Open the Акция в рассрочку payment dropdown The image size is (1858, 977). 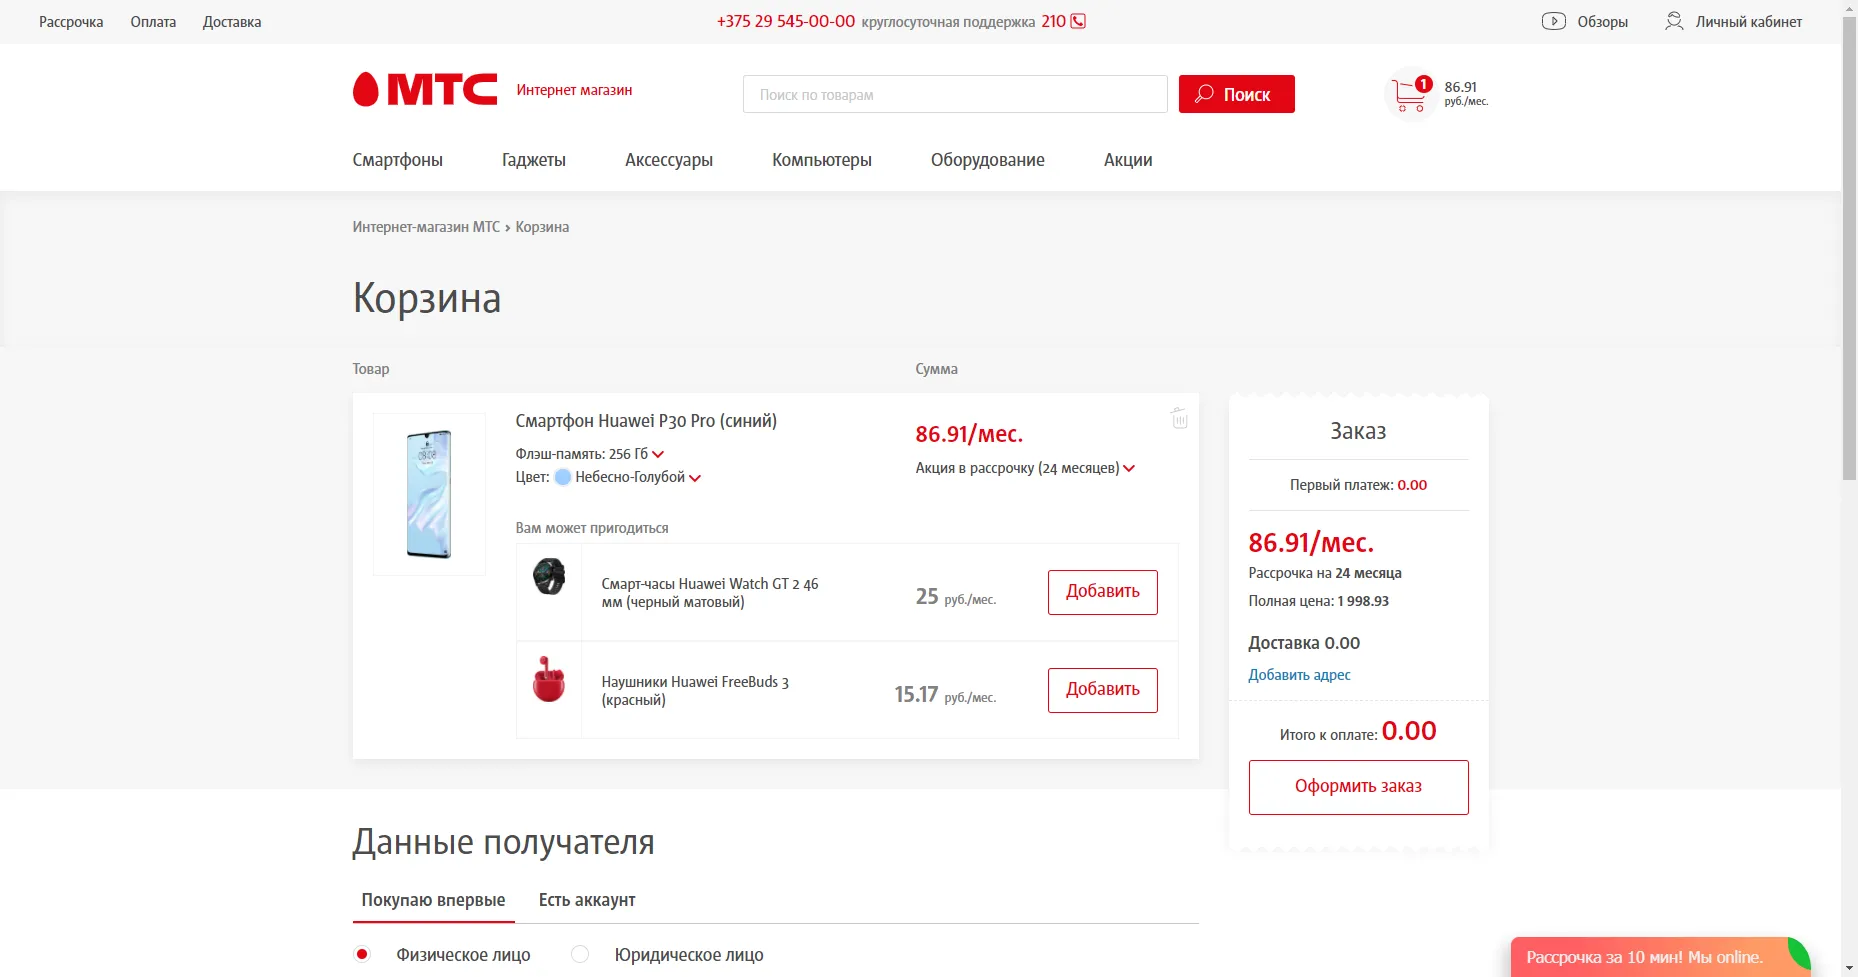pos(1026,468)
